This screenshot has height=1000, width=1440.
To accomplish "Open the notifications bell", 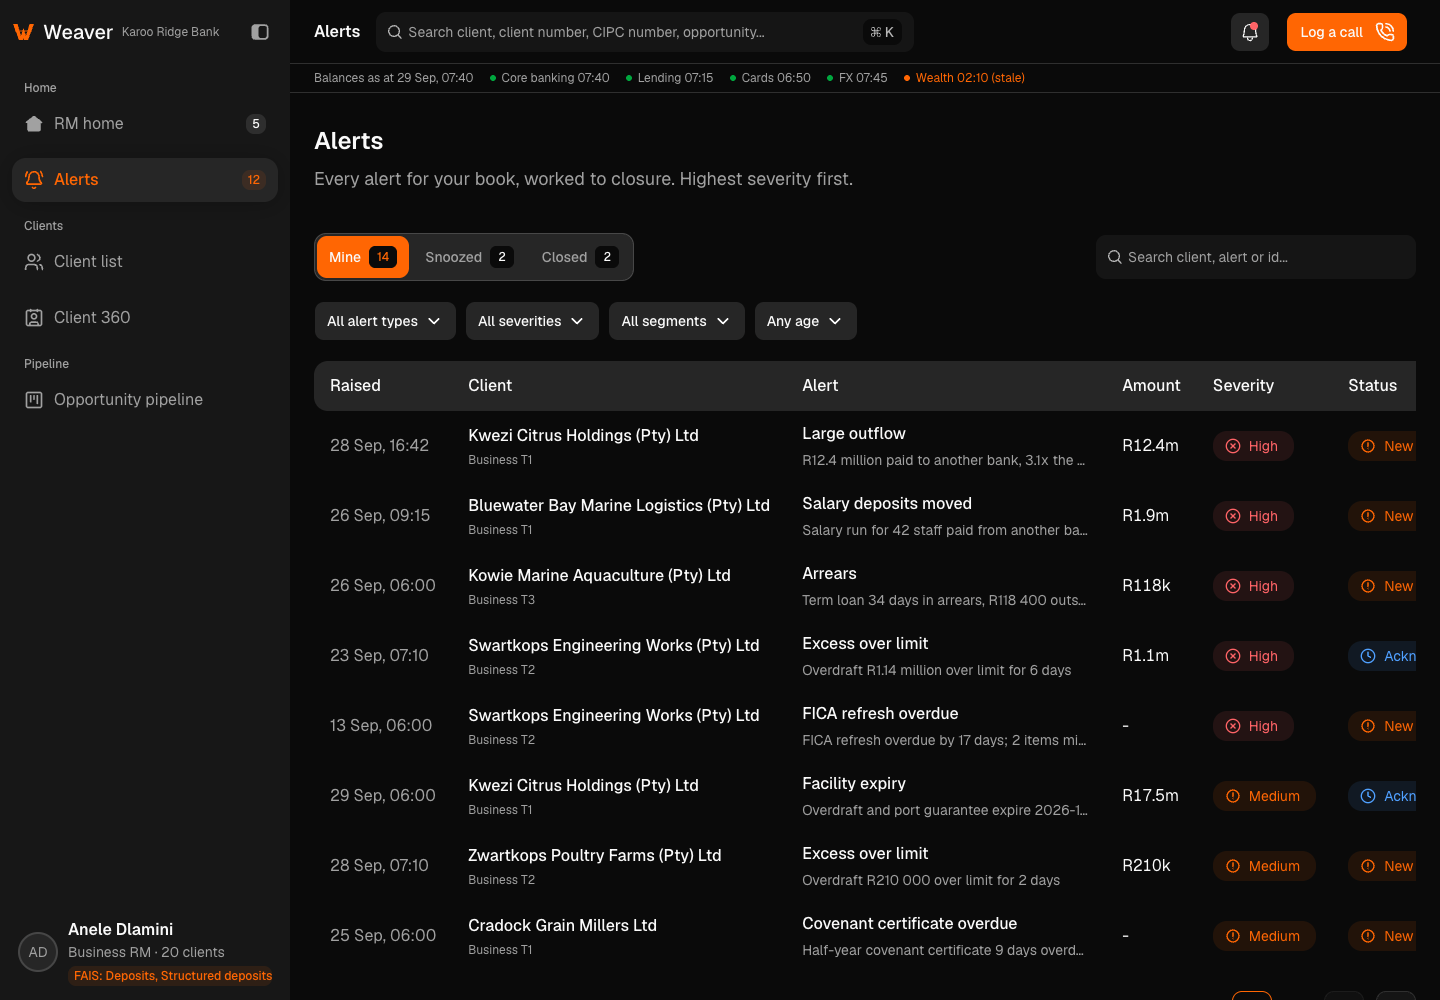I will click(x=1250, y=32).
